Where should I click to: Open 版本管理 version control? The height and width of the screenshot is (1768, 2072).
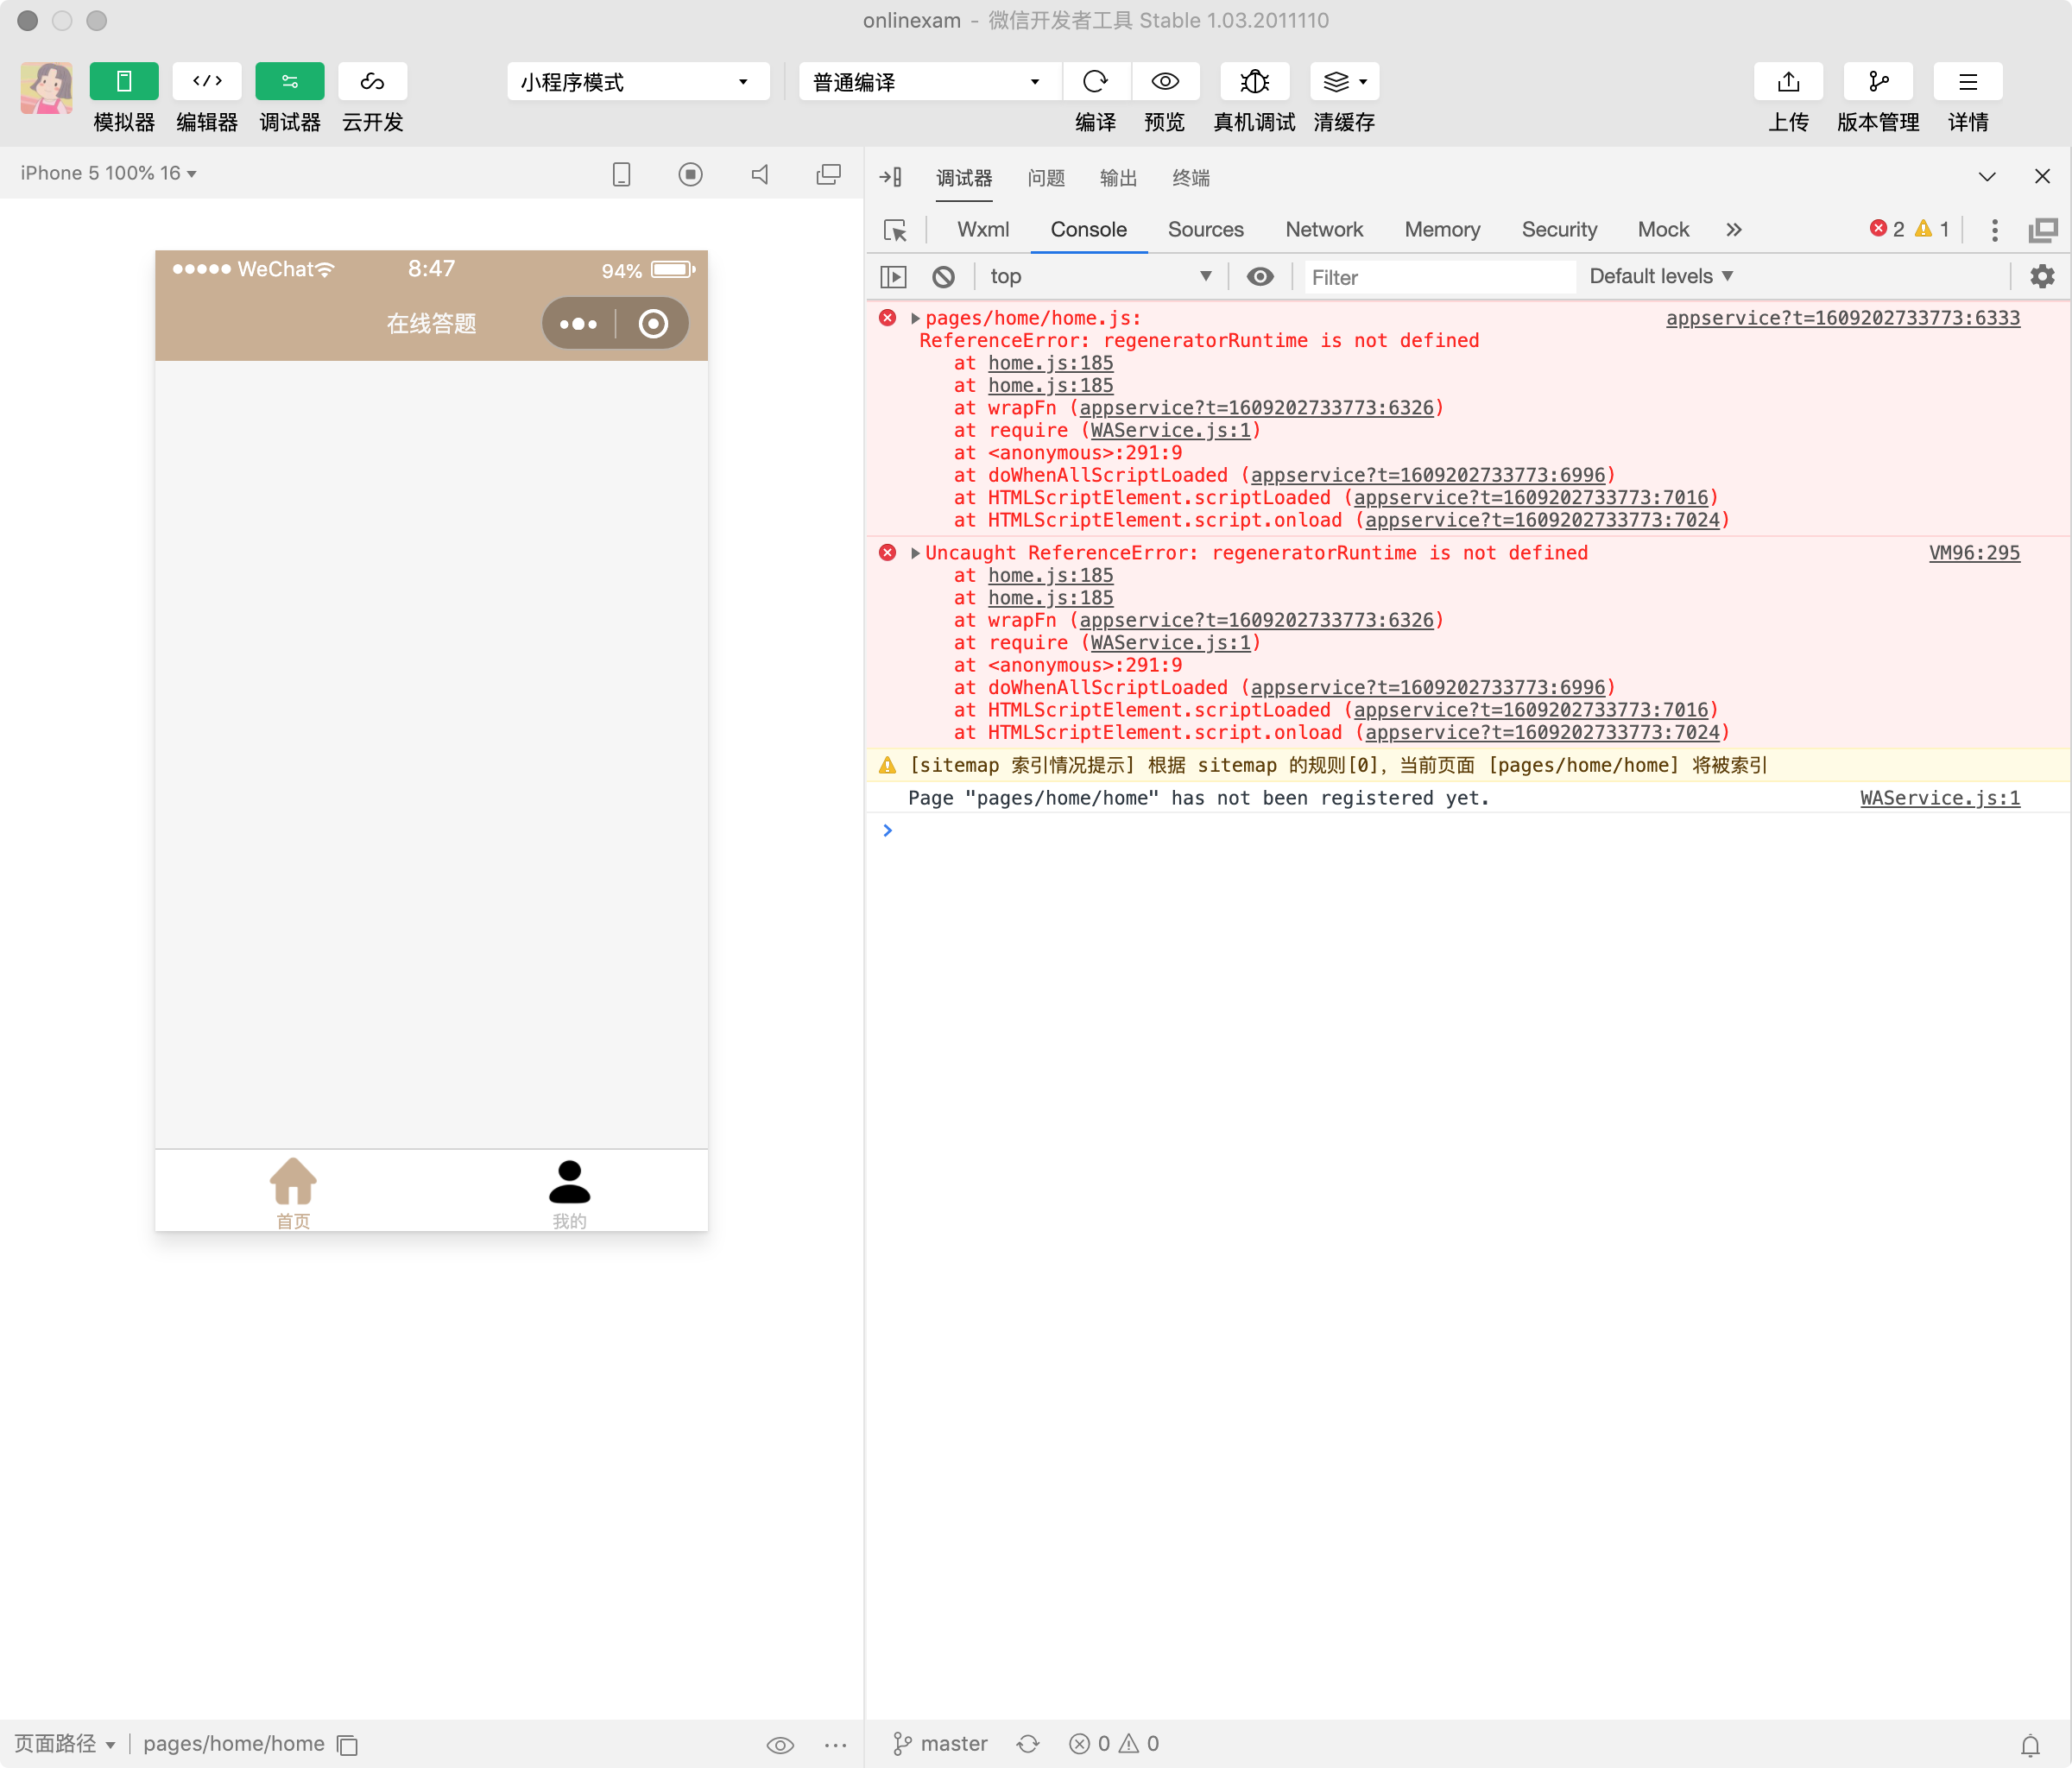coord(1878,81)
